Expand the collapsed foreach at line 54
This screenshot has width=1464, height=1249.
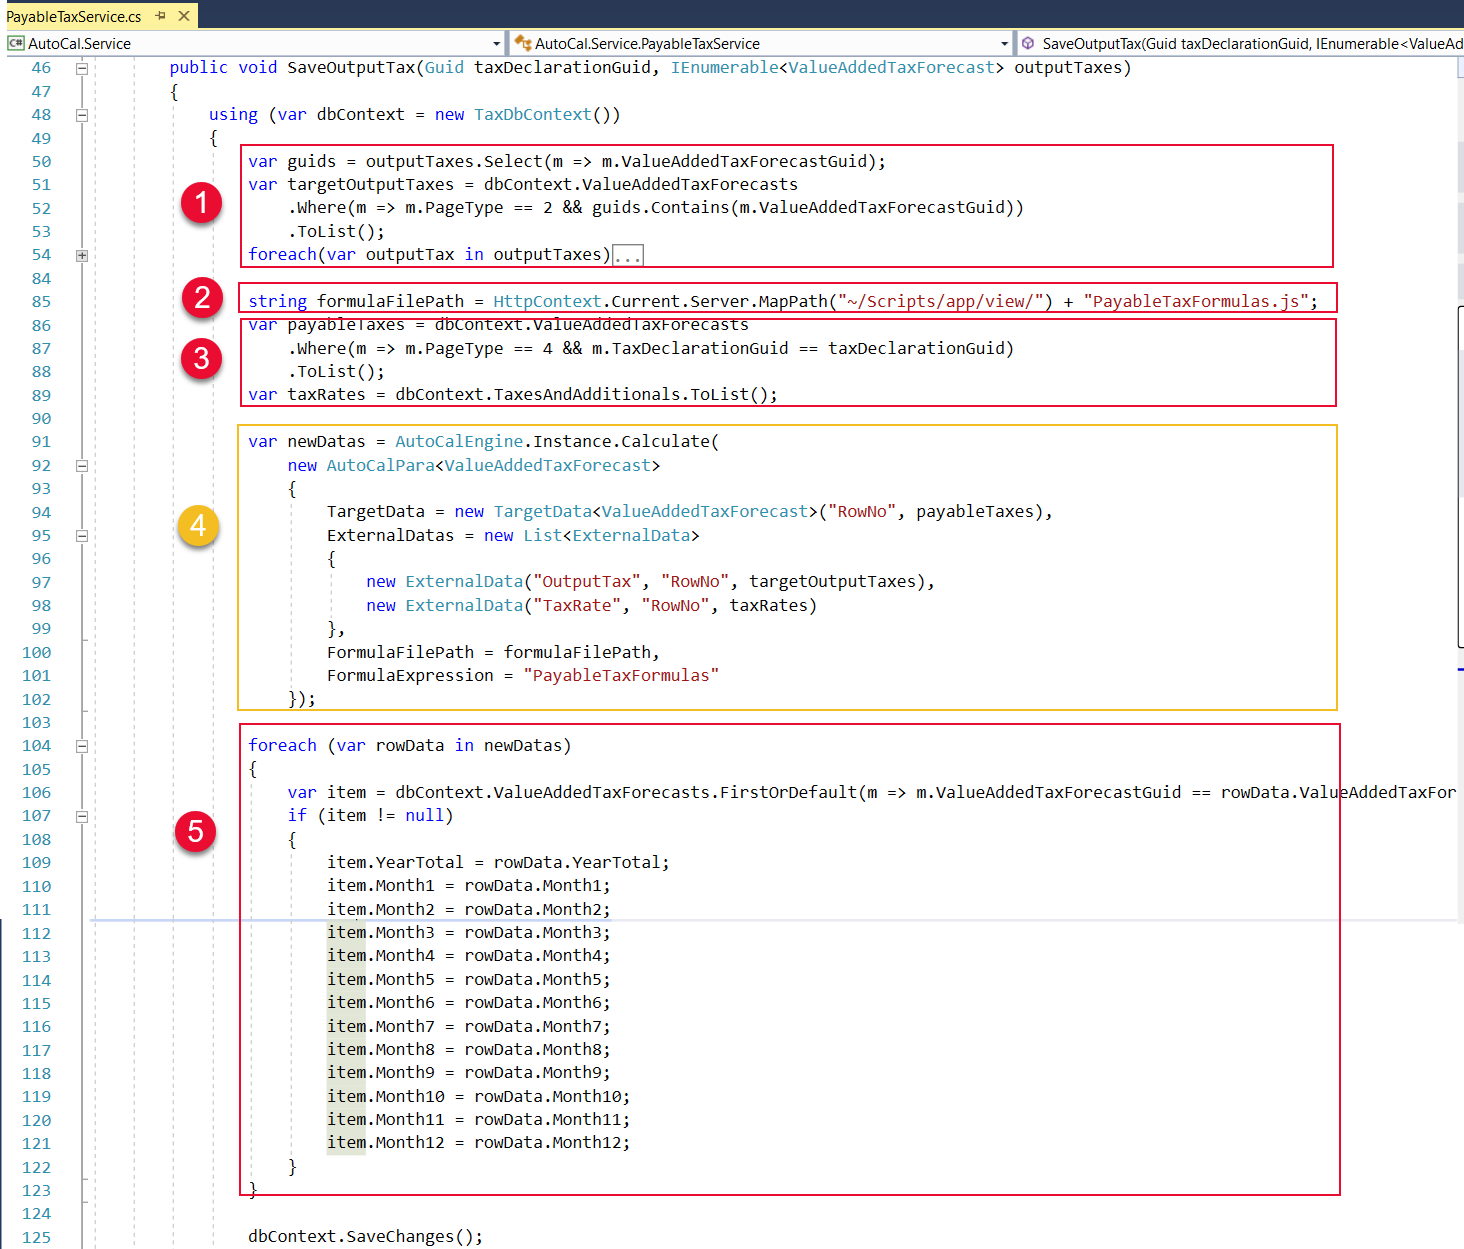(82, 255)
